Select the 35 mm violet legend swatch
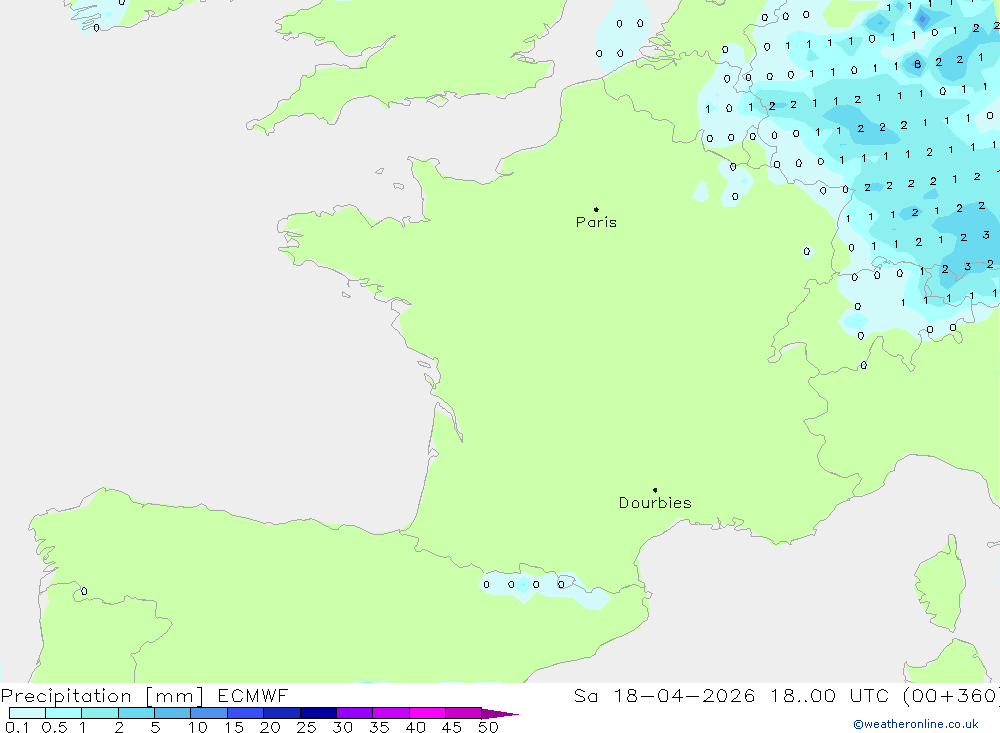 pos(390,713)
